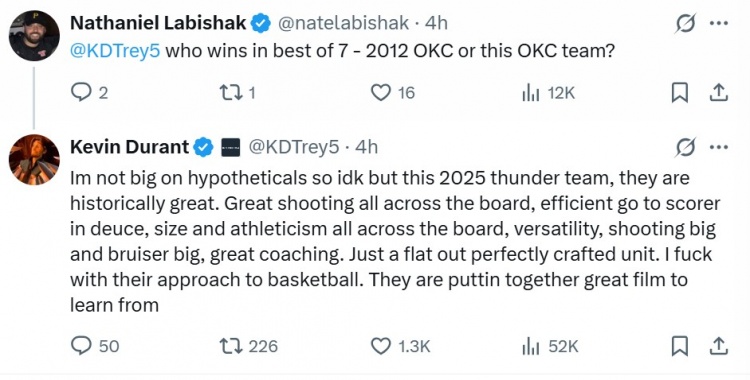Open Kevin Durant's profile avatar
750x380 pixels.
pos(34,159)
